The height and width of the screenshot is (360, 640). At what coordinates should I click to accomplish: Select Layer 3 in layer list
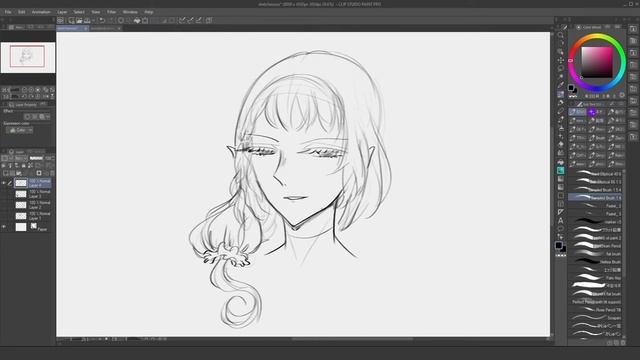[x=33, y=194]
